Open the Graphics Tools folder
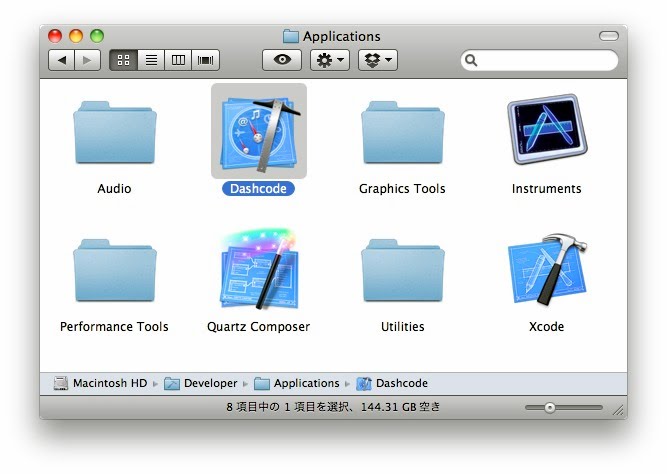Image resolution: width=667 pixels, height=474 pixels. (x=402, y=135)
